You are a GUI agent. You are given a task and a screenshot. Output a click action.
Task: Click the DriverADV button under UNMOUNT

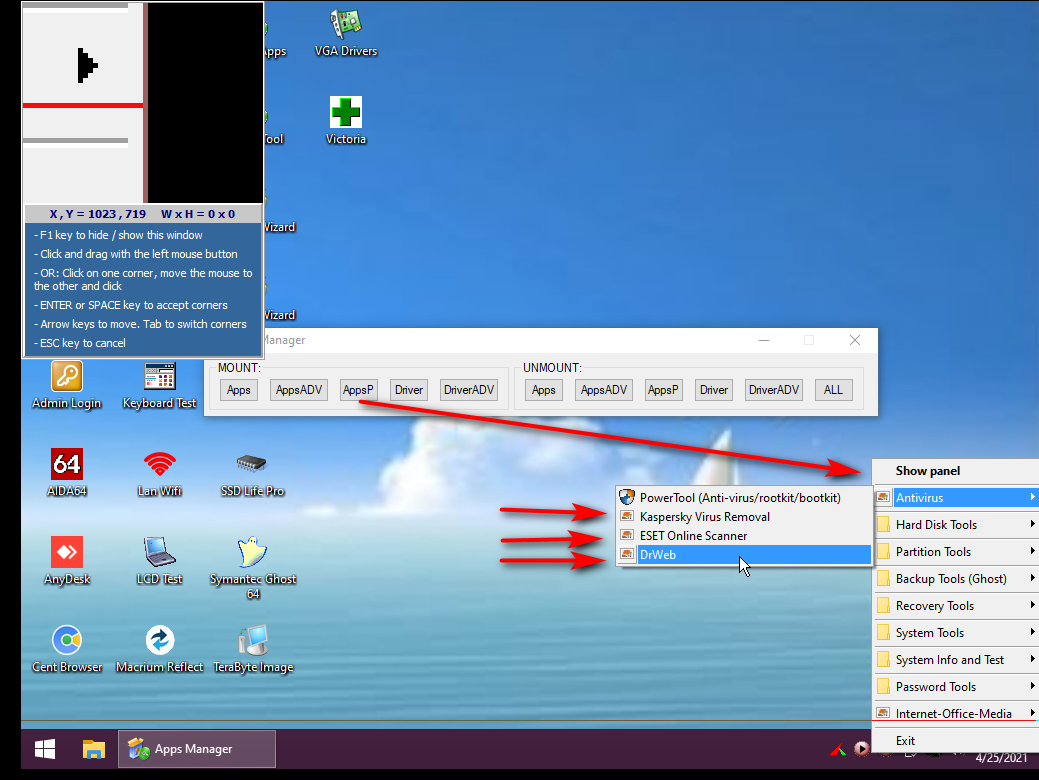[x=774, y=390]
